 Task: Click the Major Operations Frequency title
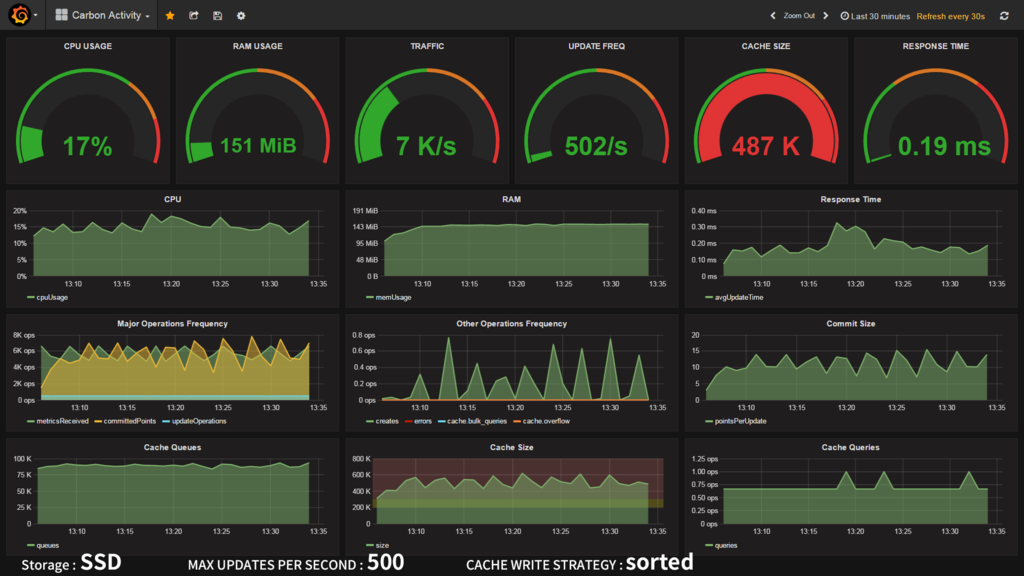click(x=172, y=323)
